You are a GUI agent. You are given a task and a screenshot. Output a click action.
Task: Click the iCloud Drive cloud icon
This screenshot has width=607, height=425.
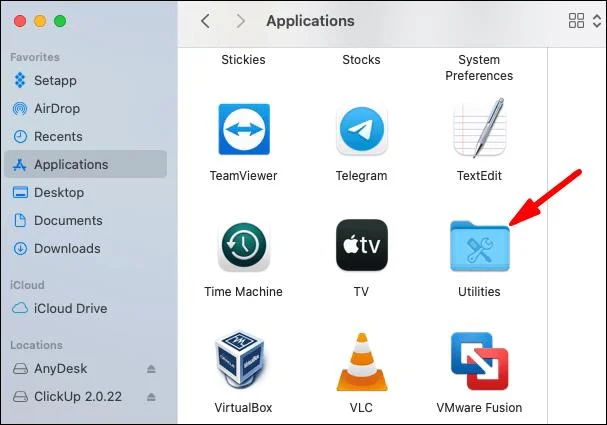click(20, 308)
